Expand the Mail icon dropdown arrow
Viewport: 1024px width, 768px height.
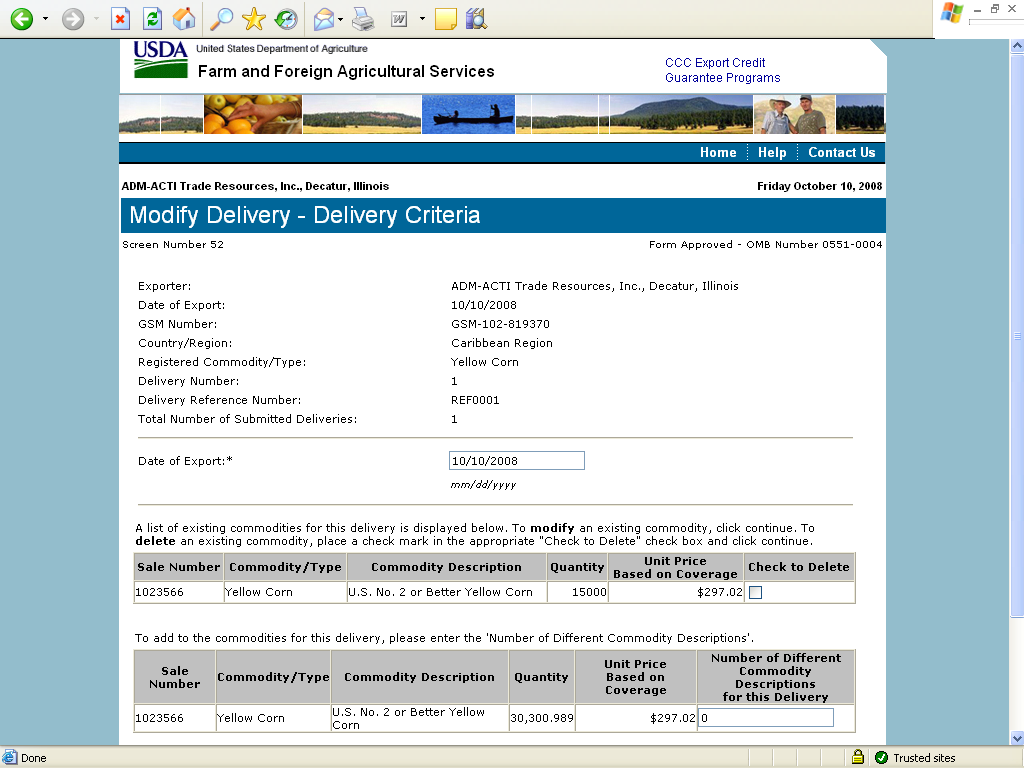click(340, 19)
